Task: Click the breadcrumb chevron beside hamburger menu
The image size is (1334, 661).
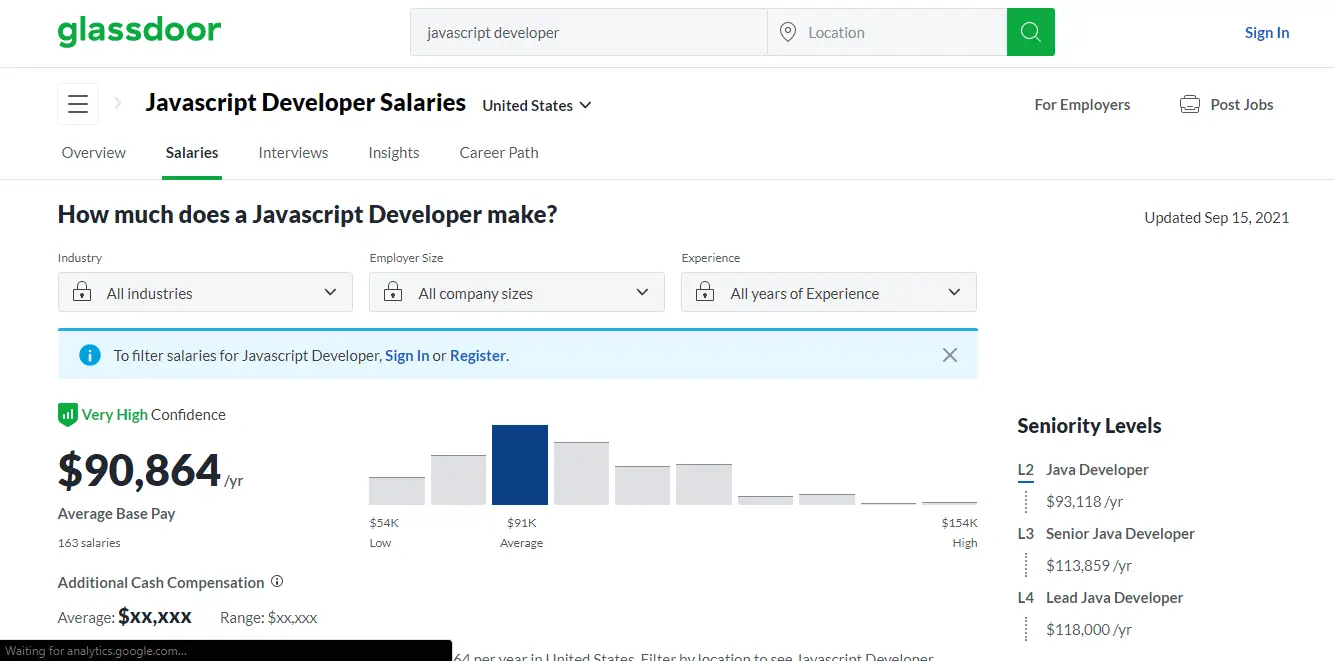Action: [118, 103]
